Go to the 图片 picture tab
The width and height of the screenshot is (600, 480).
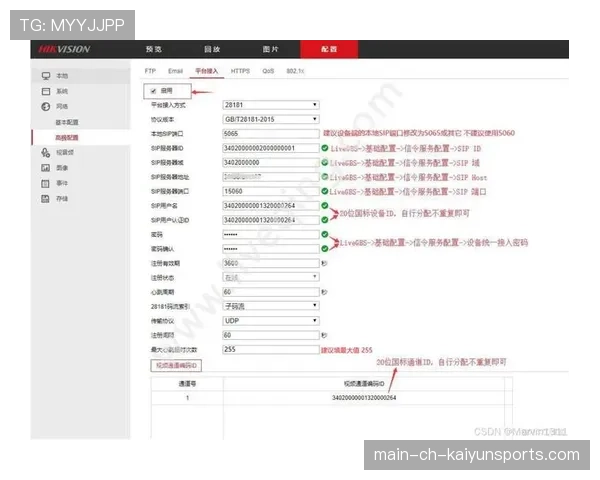point(271,49)
